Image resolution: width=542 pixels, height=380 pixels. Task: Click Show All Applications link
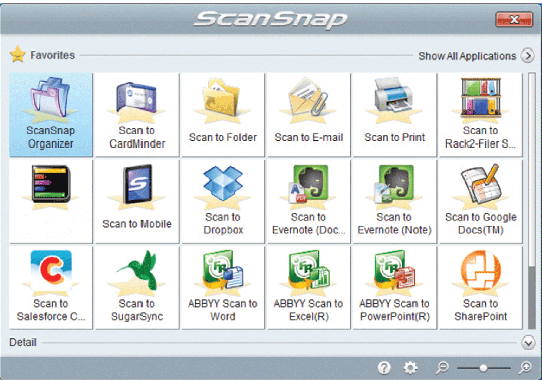coord(467,56)
